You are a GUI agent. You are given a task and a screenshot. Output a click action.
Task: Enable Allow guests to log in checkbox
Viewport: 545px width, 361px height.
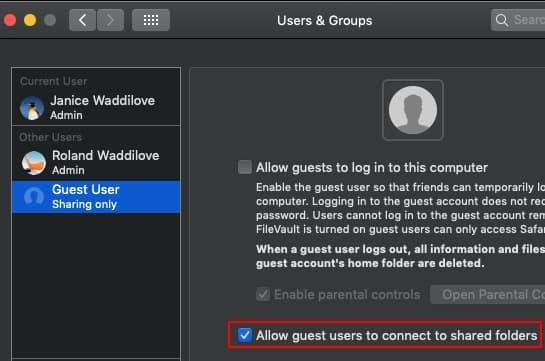pyautogui.click(x=245, y=167)
